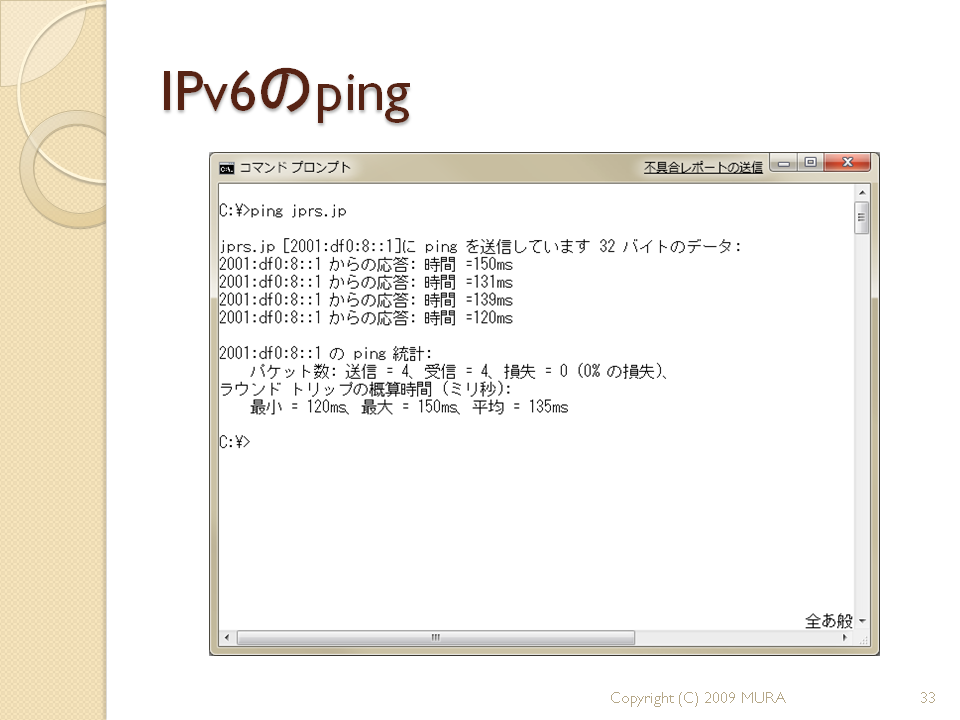This screenshot has width=960, height=720.
Task: Minimize the command prompt window
Action: click(x=784, y=163)
